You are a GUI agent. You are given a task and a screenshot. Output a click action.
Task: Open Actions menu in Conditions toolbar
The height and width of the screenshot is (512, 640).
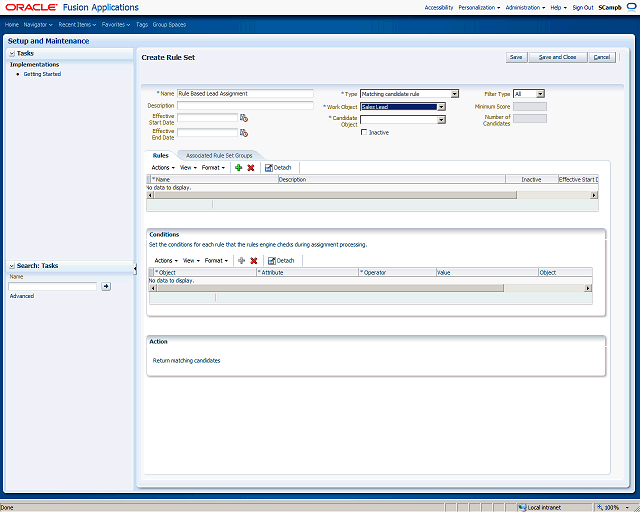(x=166, y=260)
